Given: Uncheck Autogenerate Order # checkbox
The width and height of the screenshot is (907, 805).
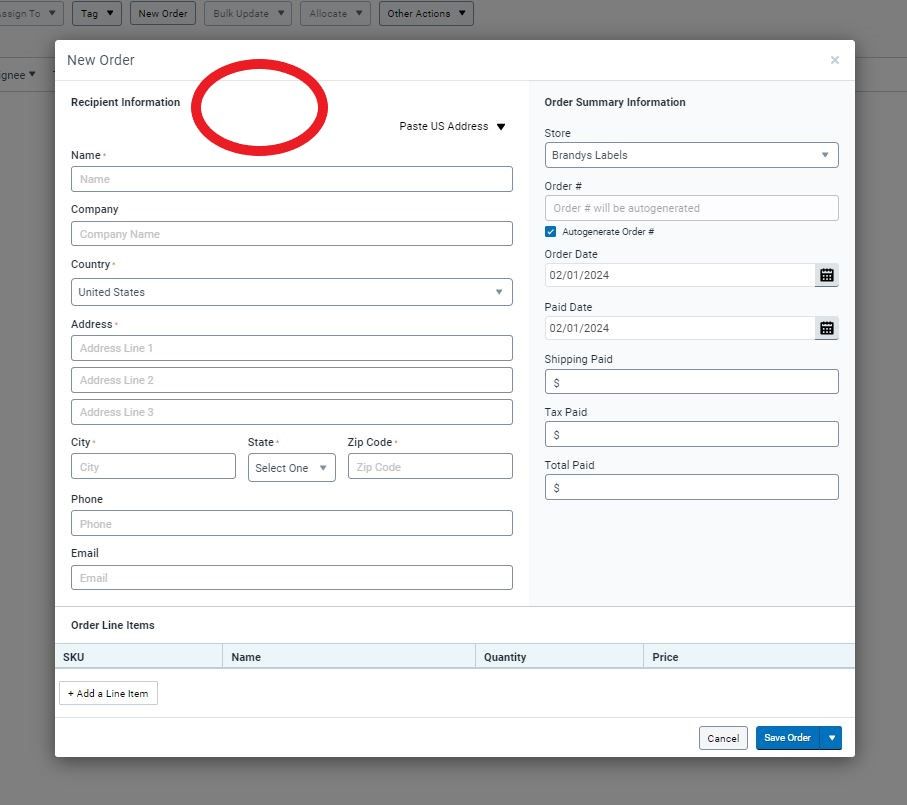Looking at the screenshot, I should [551, 232].
